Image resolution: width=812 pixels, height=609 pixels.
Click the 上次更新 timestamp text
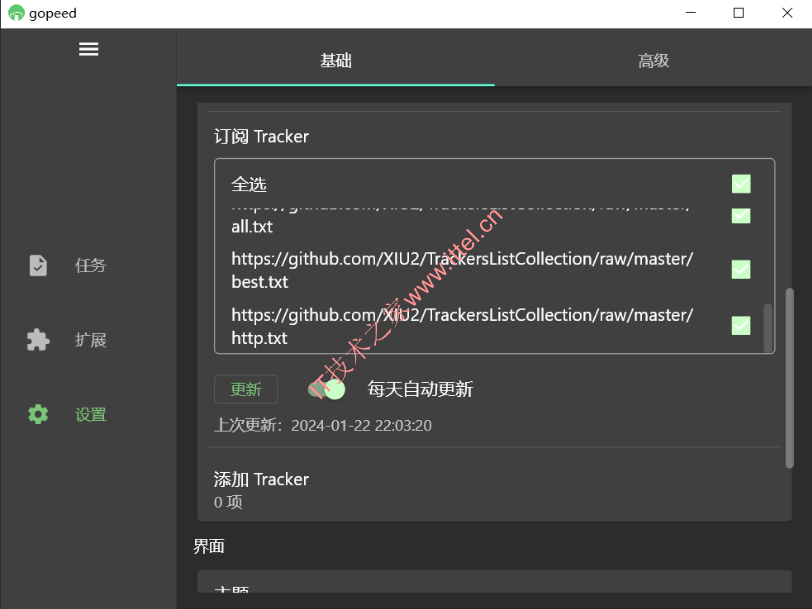pyautogui.click(x=323, y=425)
